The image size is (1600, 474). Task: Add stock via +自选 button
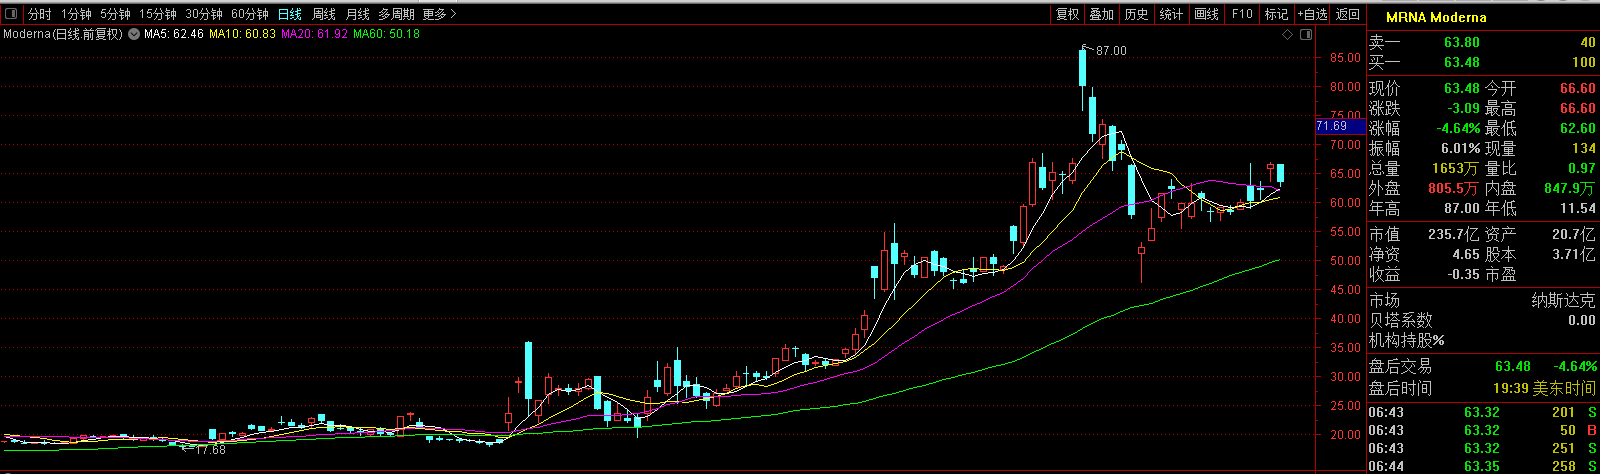1312,14
